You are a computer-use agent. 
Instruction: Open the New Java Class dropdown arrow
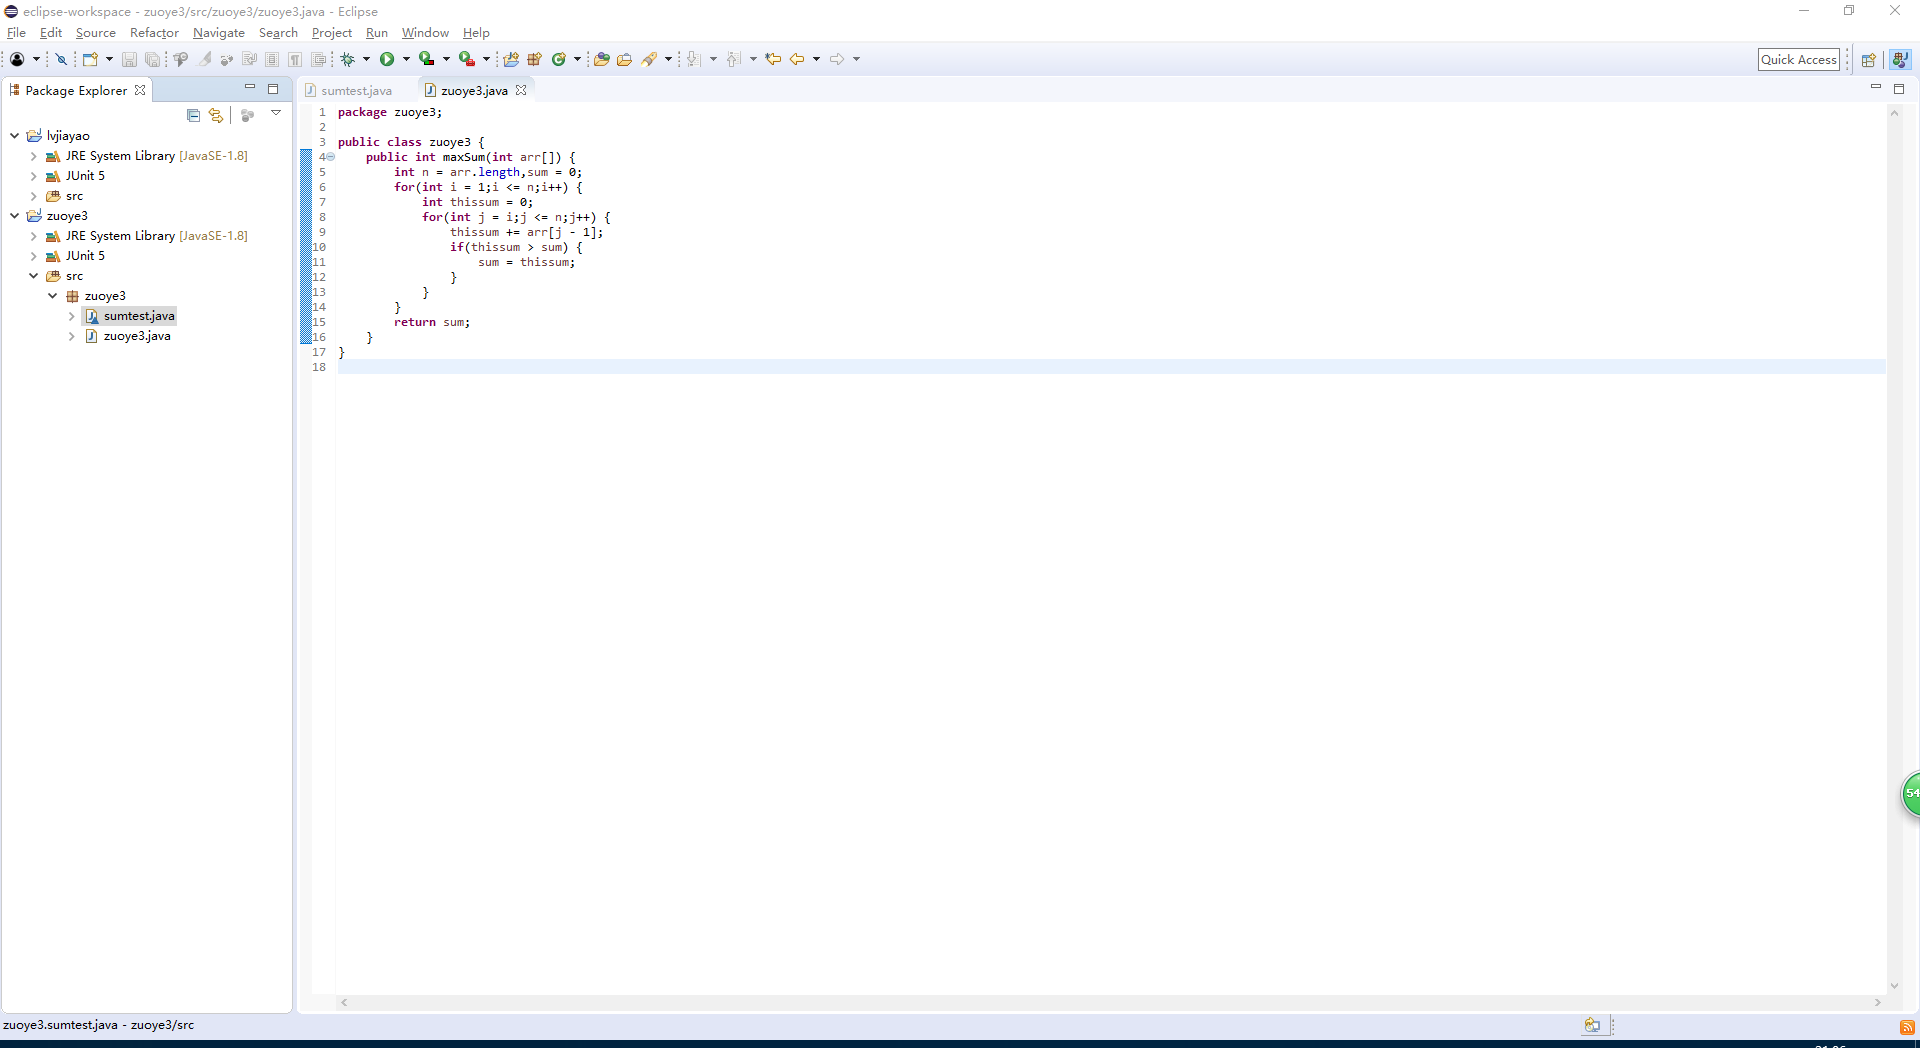[x=577, y=59]
